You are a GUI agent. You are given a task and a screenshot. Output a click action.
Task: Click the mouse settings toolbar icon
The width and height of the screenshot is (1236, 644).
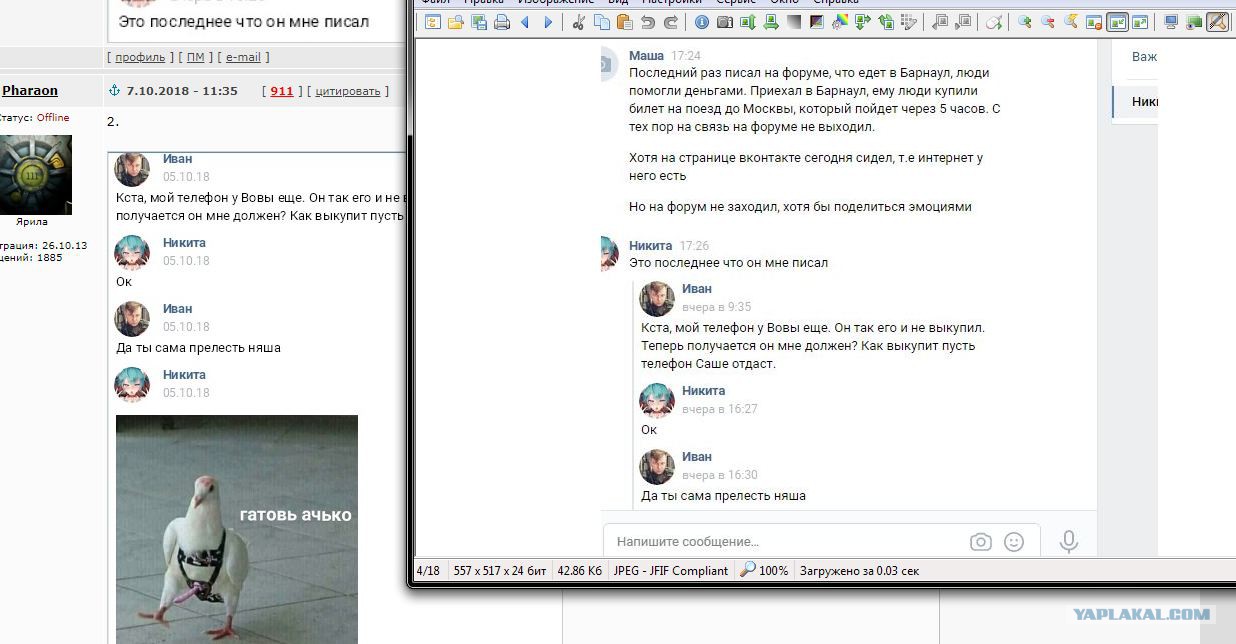tap(994, 21)
